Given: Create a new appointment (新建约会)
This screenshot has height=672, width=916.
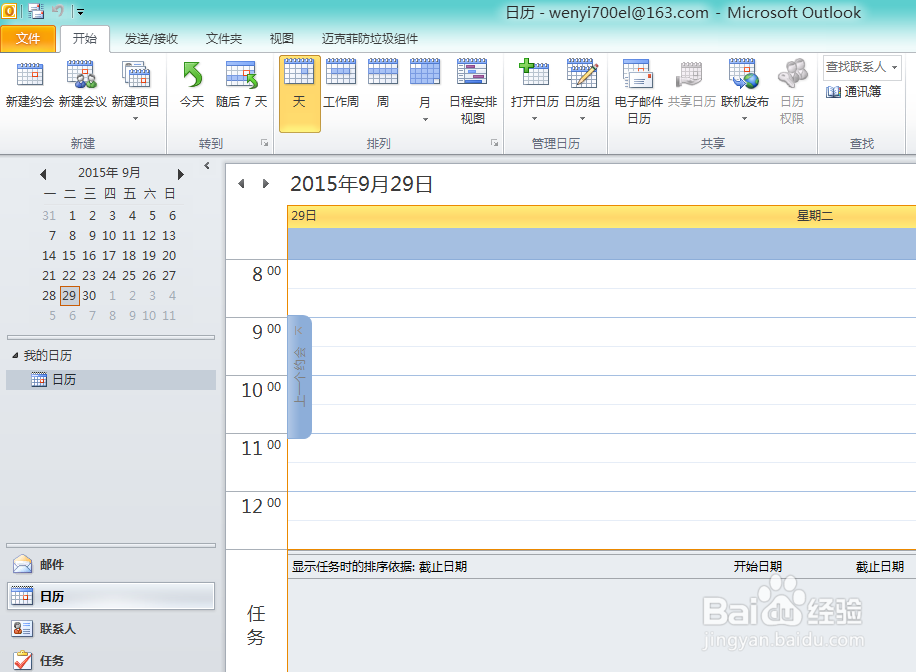Looking at the screenshot, I should (30, 86).
